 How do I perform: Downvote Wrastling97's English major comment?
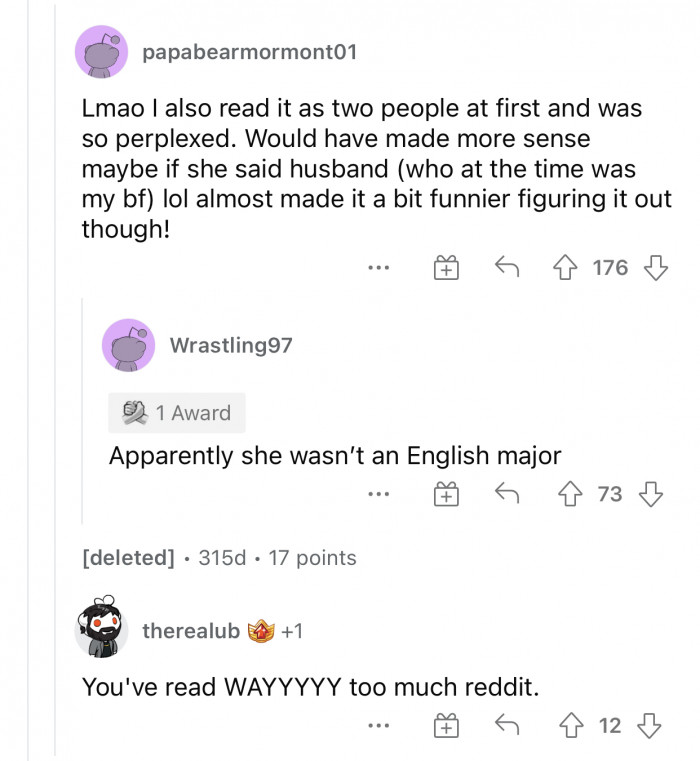[650, 494]
